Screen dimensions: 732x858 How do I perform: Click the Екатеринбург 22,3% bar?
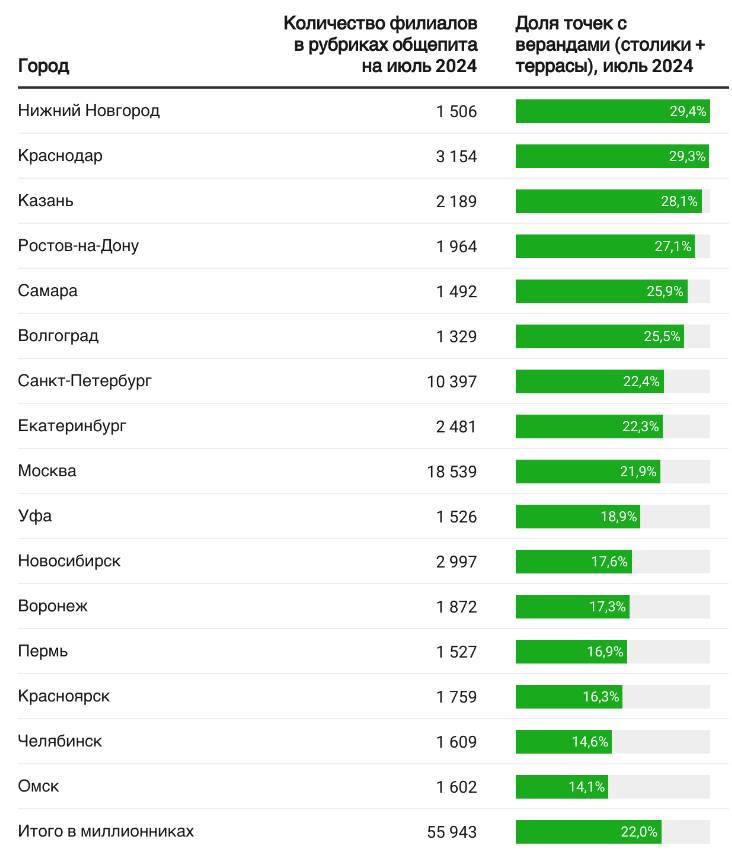pyautogui.click(x=588, y=426)
